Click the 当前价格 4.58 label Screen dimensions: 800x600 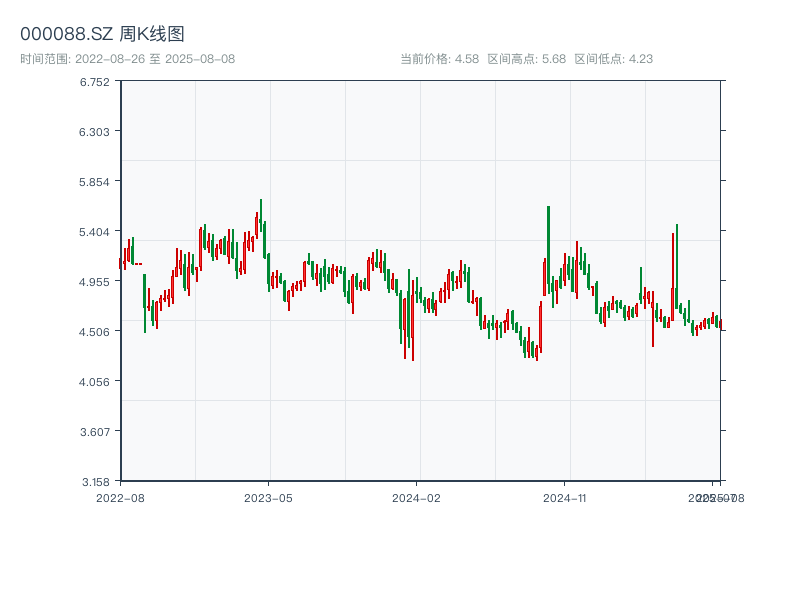pyautogui.click(x=439, y=59)
